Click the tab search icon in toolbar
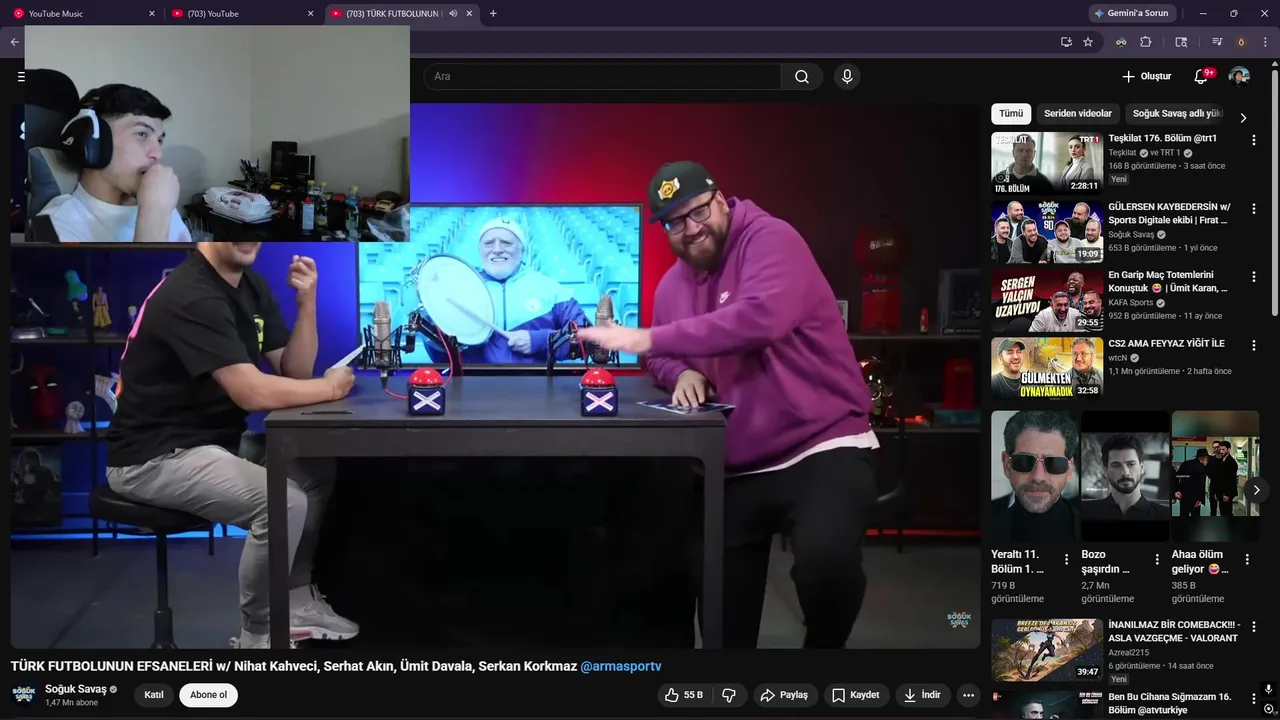Screen dimensions: 1280x720 click(1181, 42)
